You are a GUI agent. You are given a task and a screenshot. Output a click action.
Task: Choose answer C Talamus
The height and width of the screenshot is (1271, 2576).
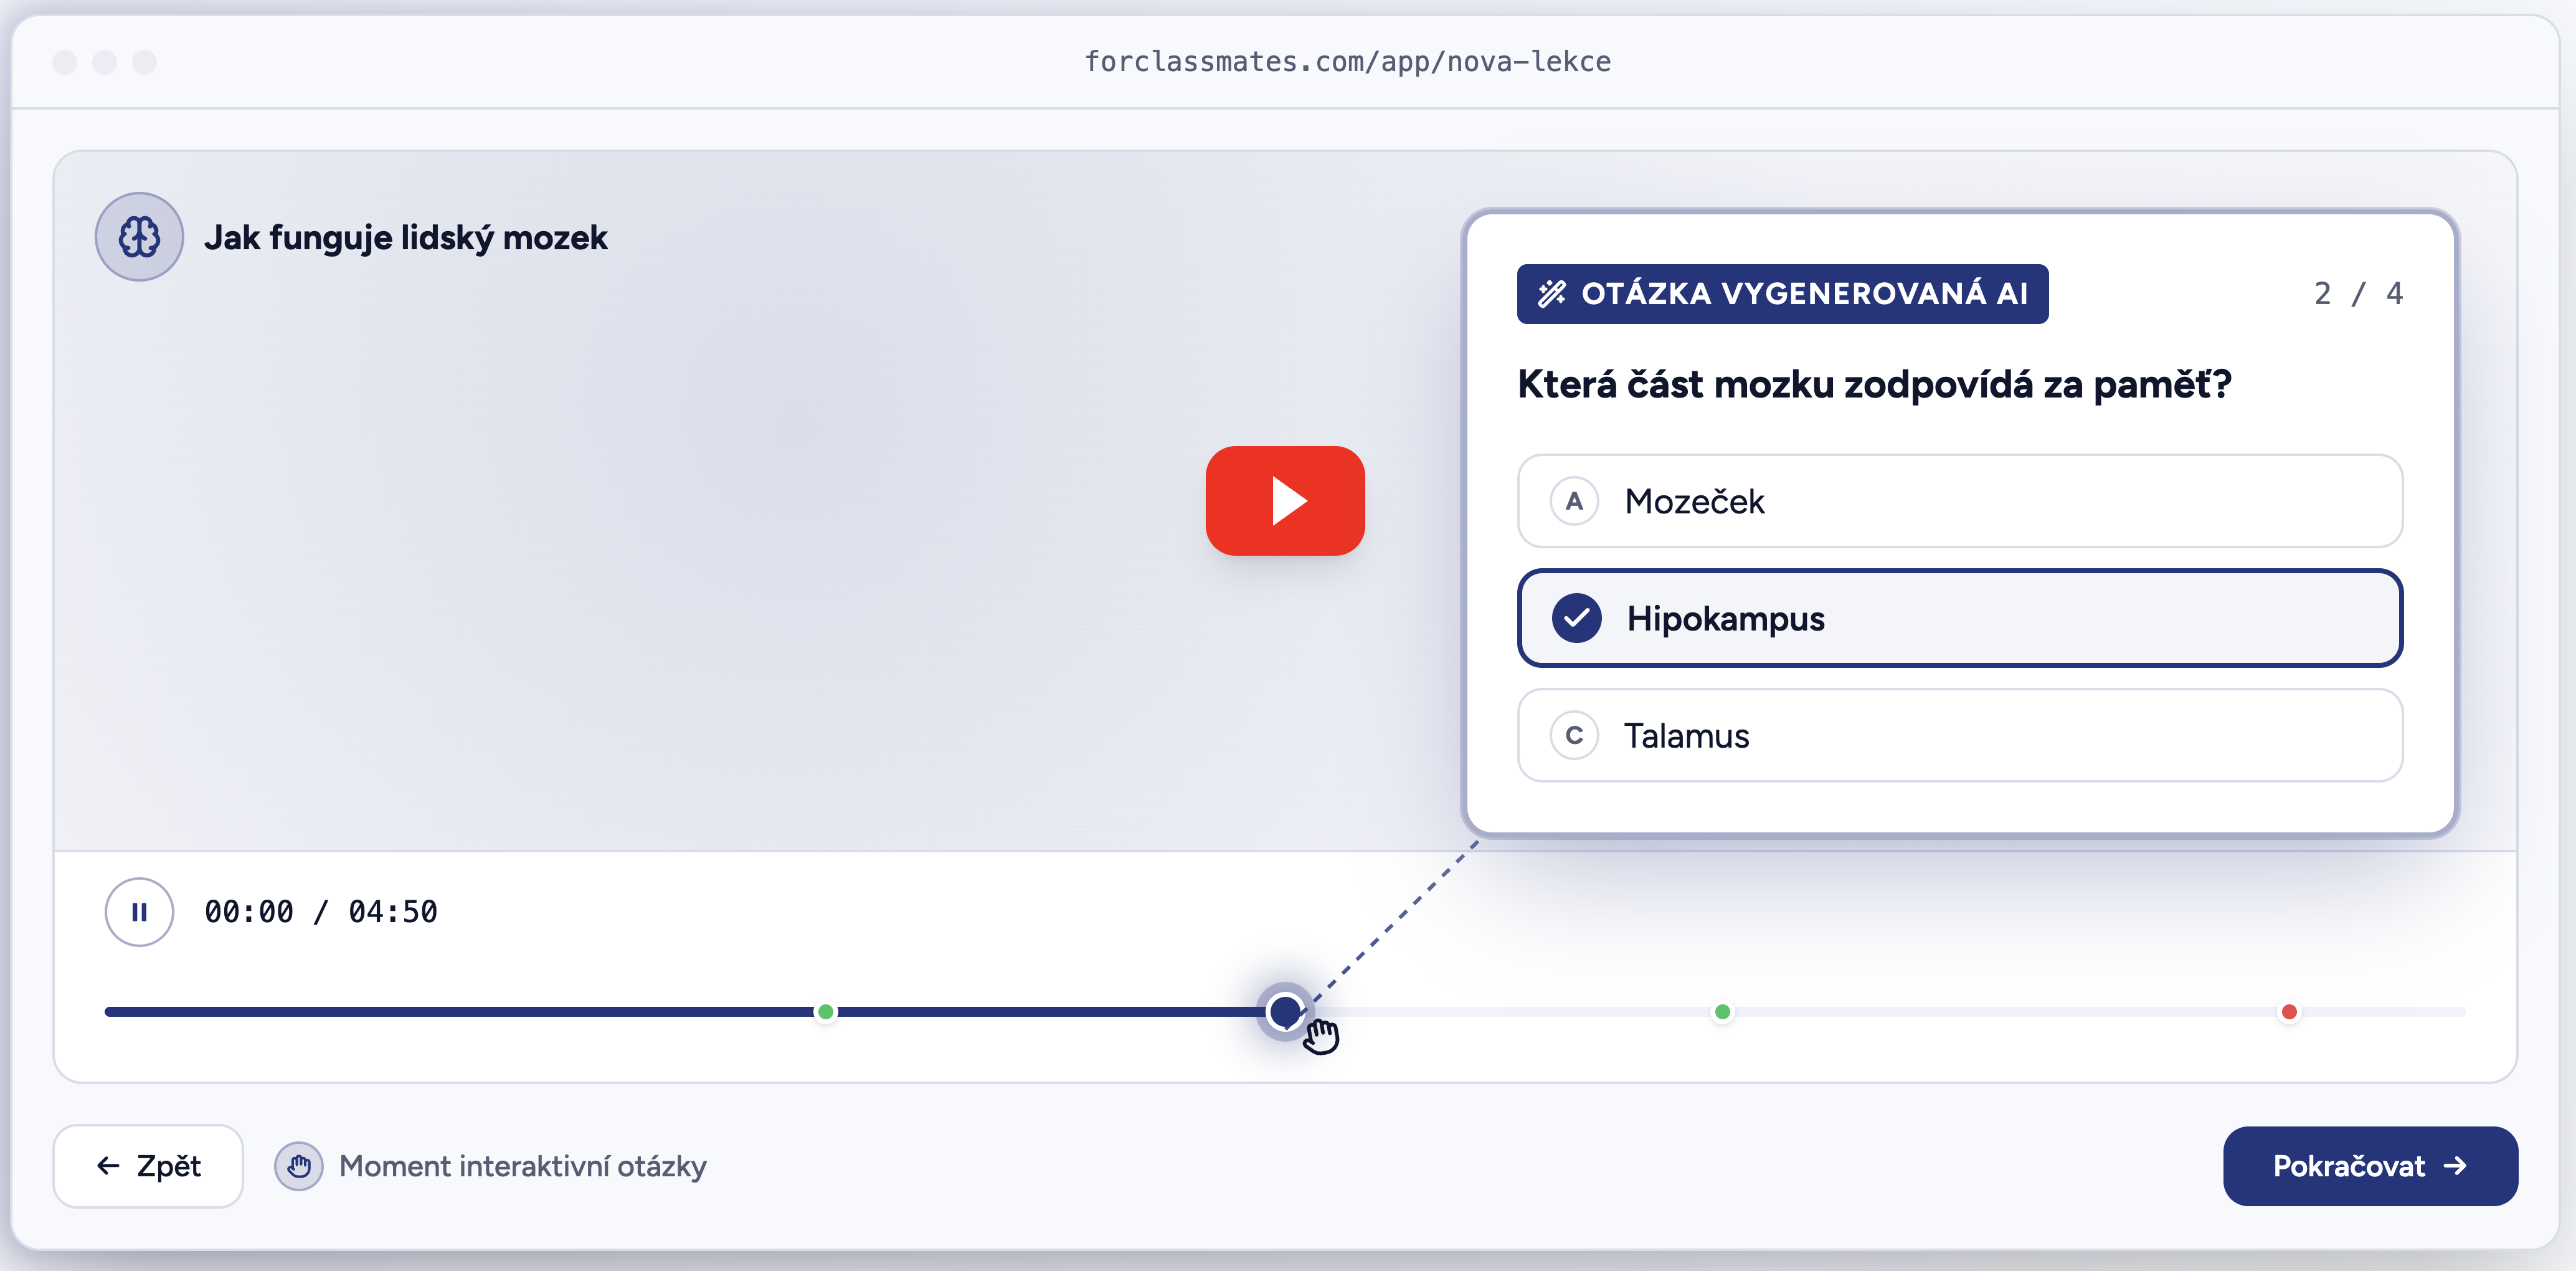(x=1960, y=735)
